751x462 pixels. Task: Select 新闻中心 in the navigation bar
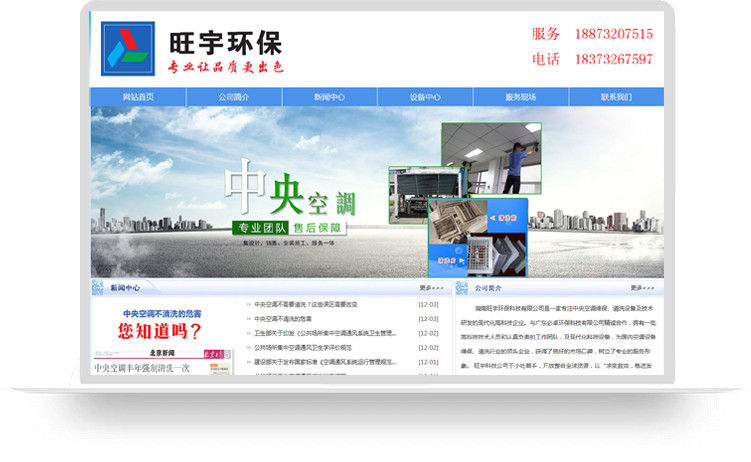tap(329, 97)
